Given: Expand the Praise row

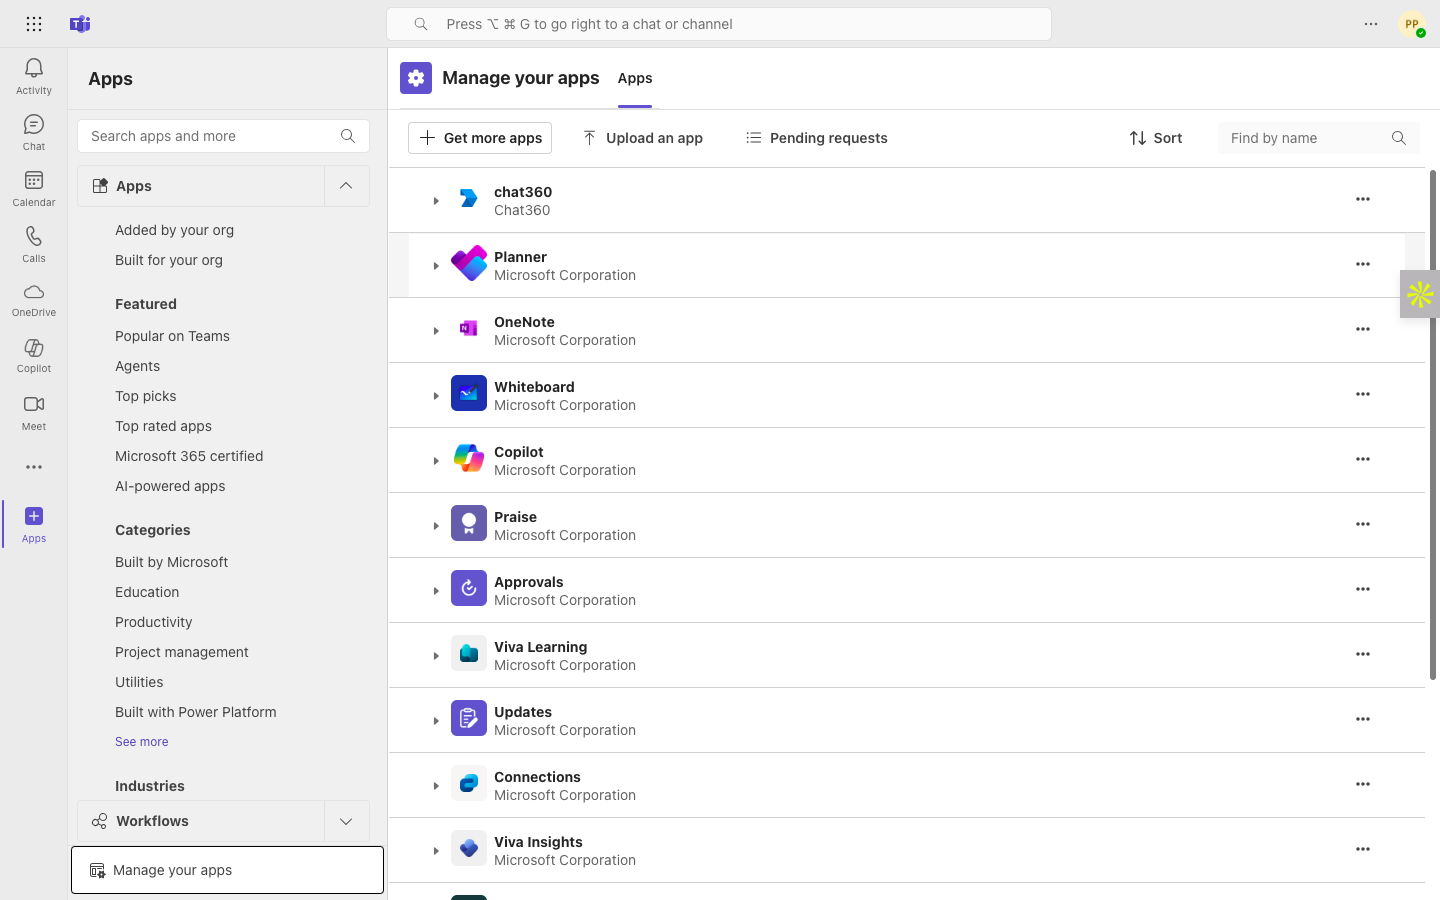Looking at the screenshot, I should 436,526.
